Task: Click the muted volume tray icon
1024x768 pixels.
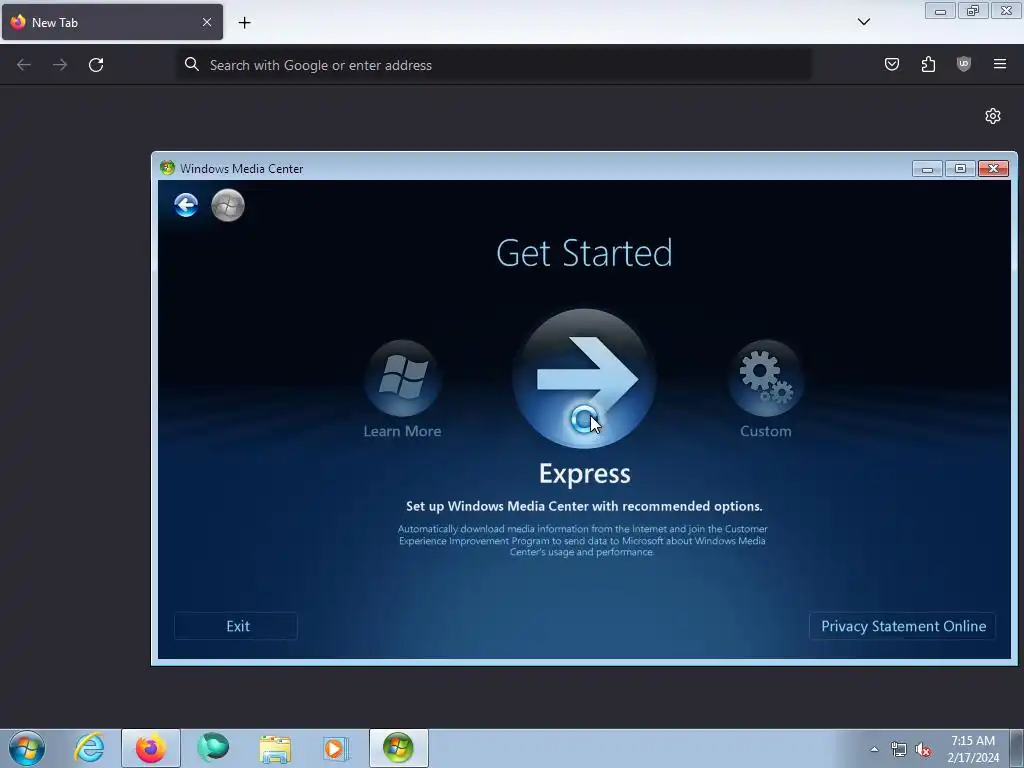Action: coord(923,749)
